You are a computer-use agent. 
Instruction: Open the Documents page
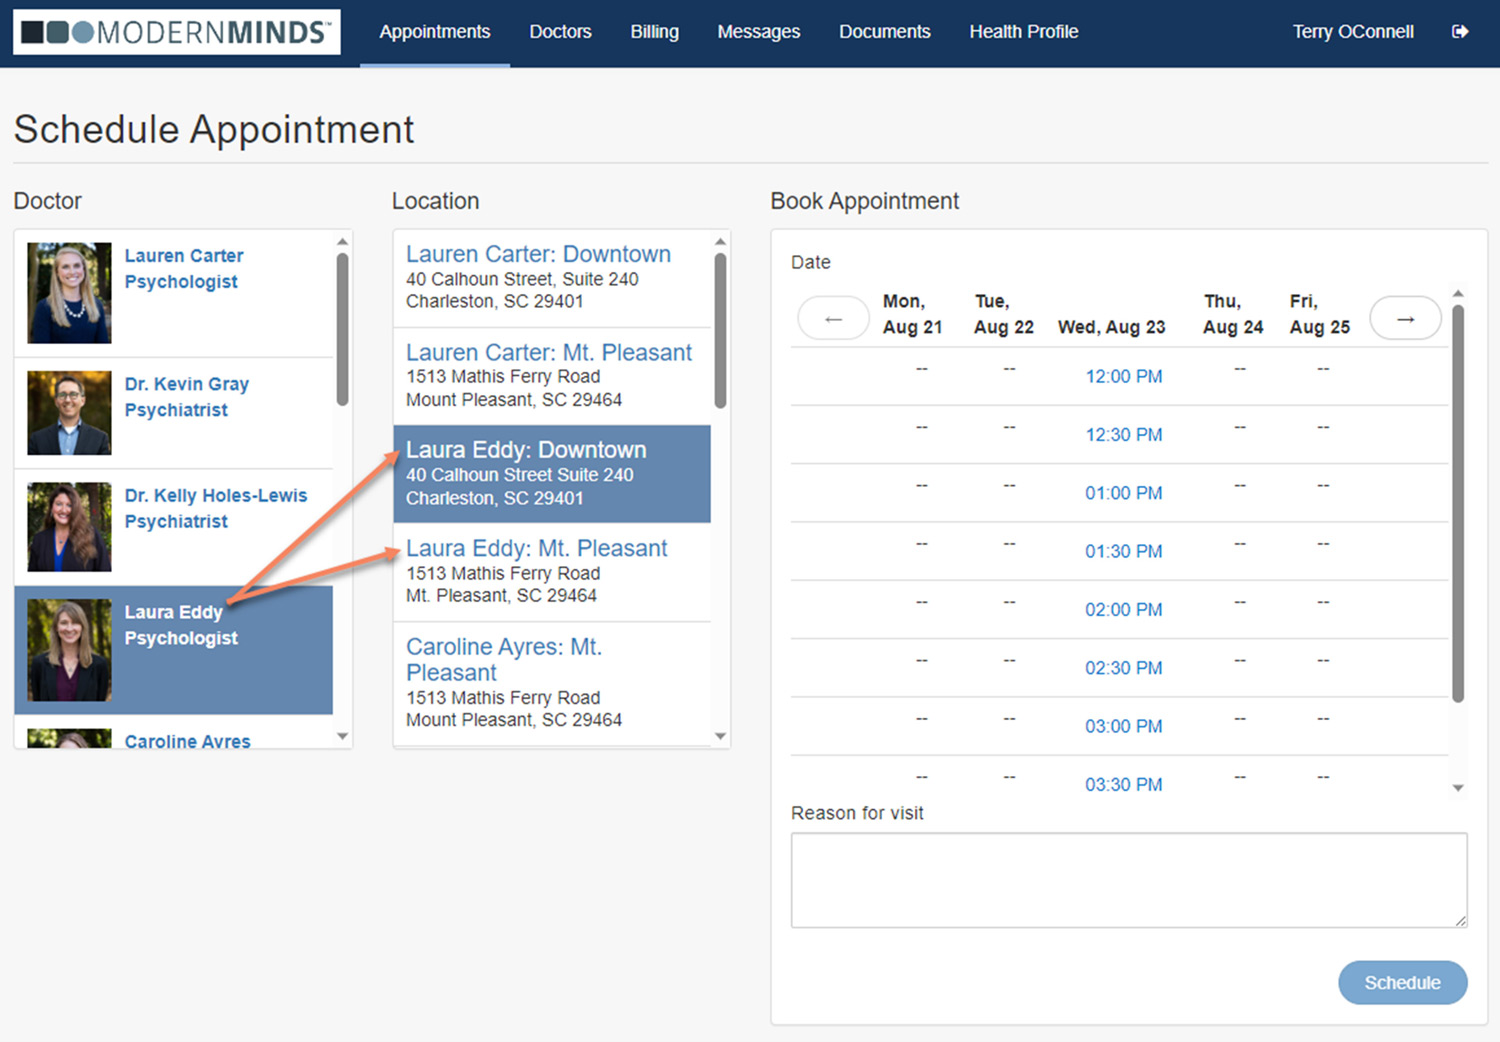(884, 31)
